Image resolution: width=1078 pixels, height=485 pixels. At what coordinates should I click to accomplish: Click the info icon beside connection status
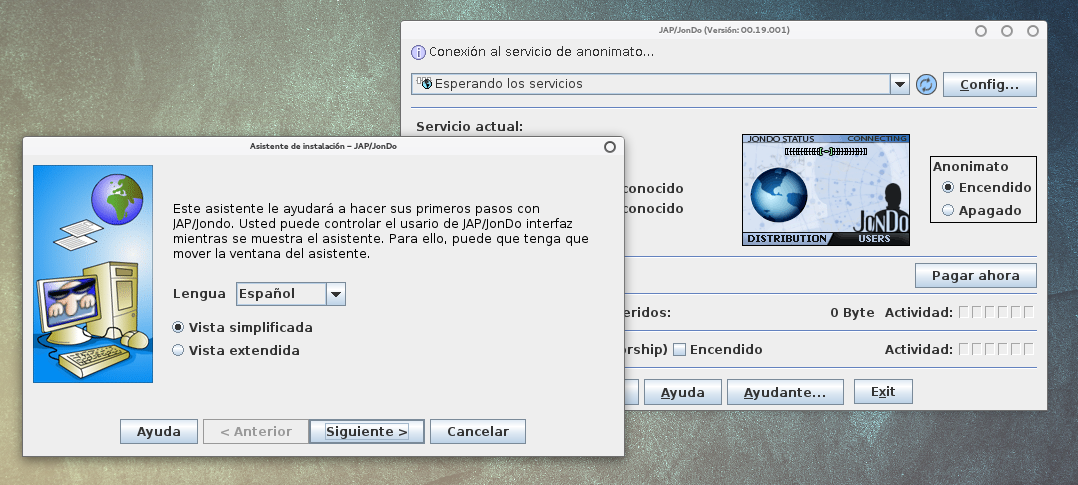coord(419,52)
